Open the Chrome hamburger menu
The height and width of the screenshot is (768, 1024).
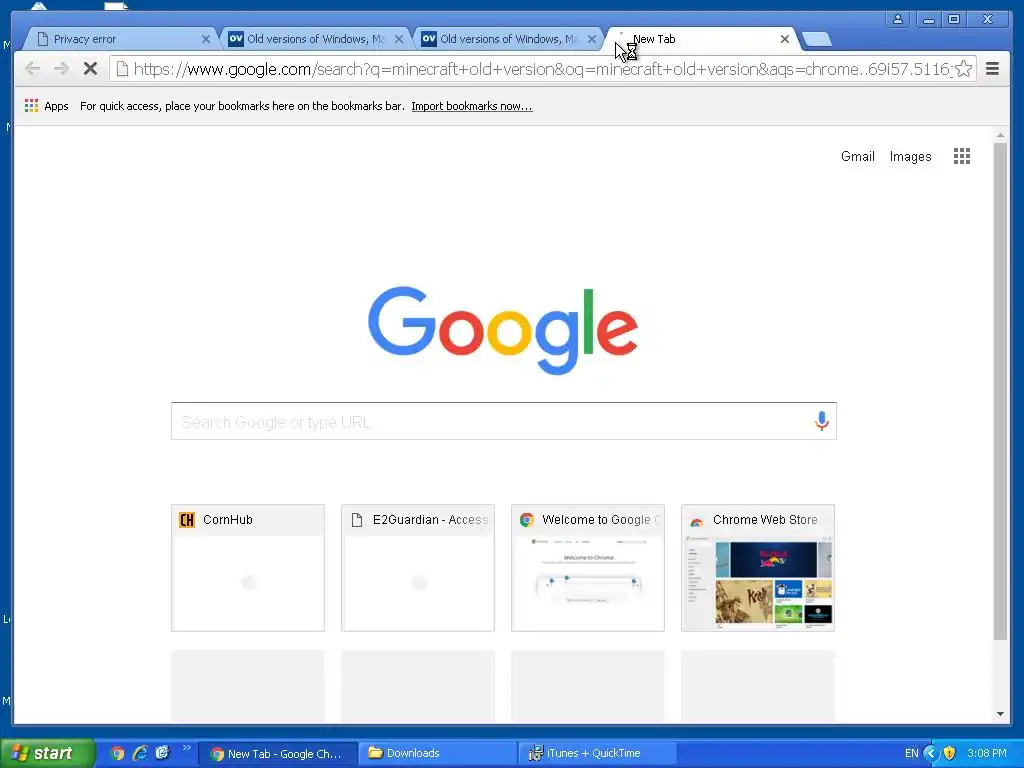click(992, 69)
